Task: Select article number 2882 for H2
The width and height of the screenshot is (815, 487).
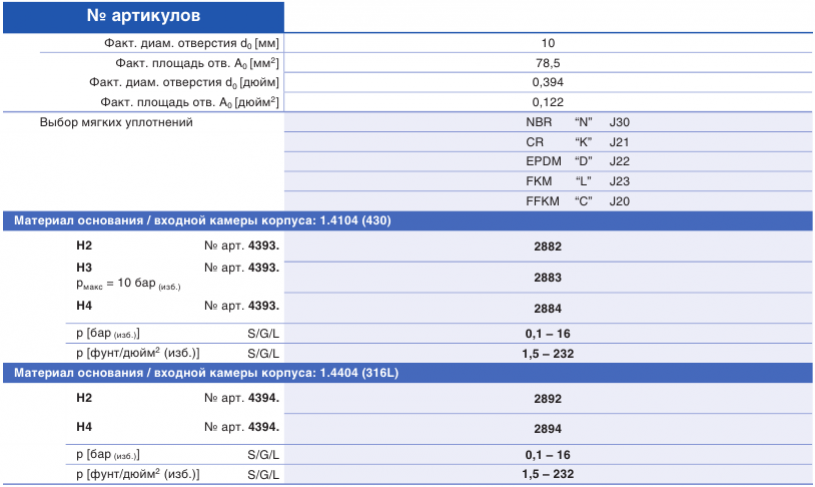Action: 548,246
